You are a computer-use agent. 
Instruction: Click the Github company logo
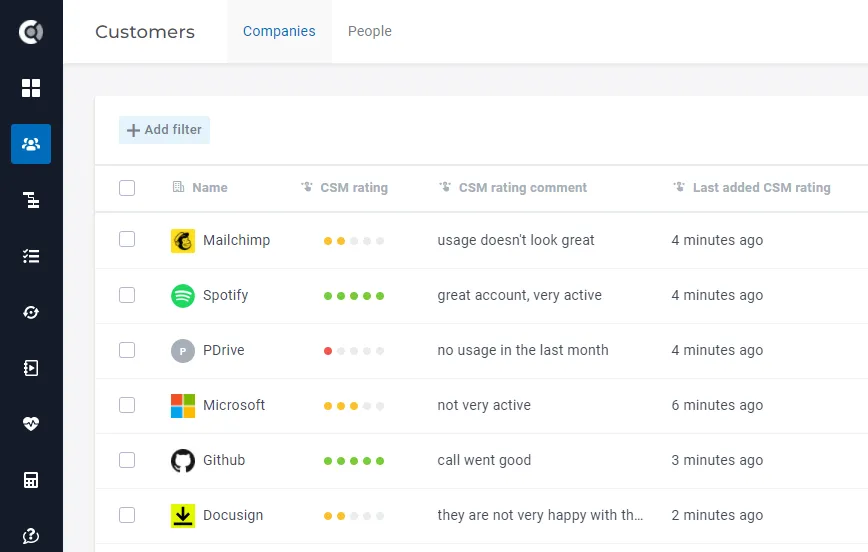pos(183,461)
